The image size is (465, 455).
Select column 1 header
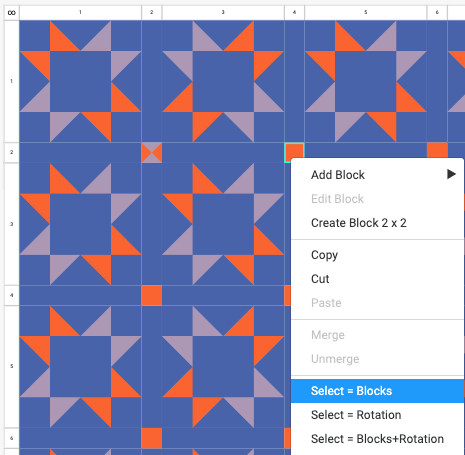point(80,12)
